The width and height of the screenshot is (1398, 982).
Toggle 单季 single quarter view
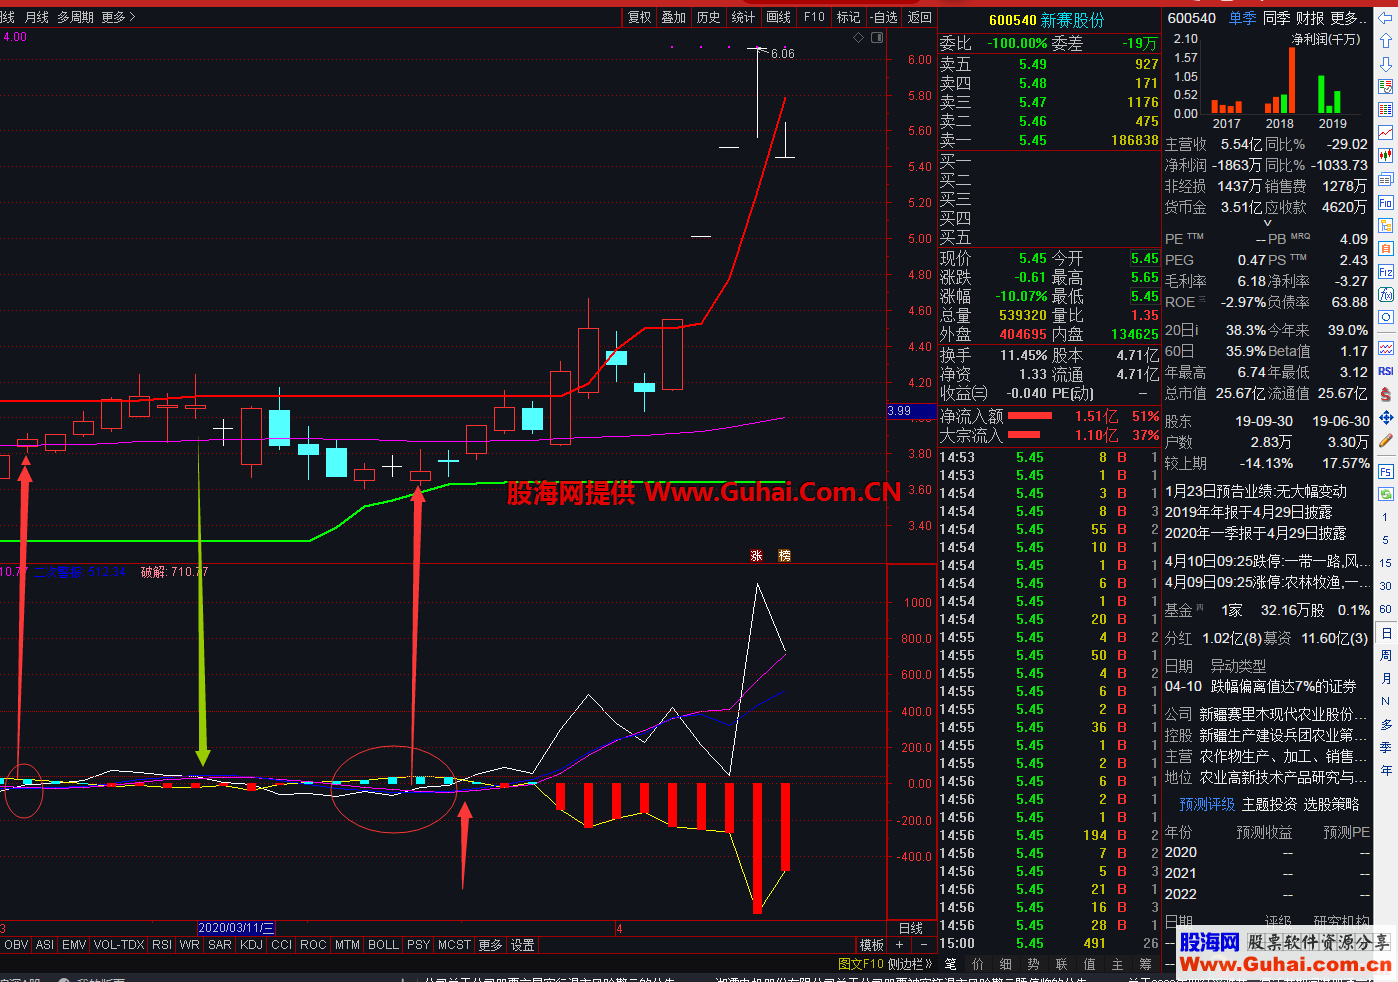(x=1243, y=18)
